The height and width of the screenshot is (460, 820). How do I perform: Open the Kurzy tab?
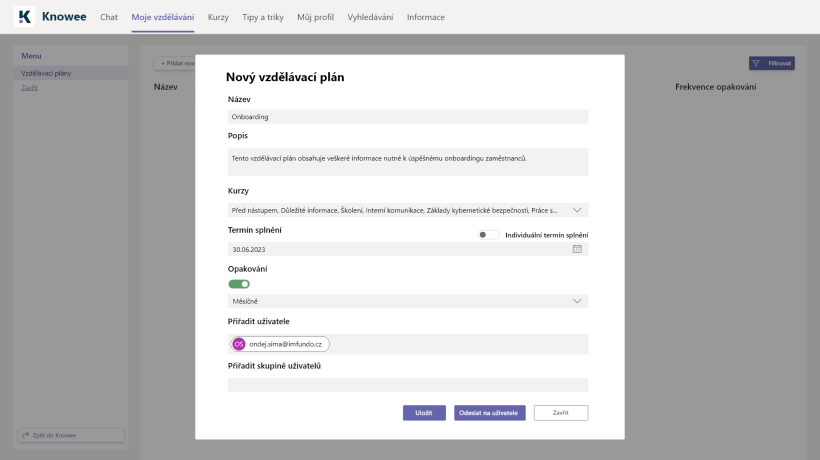(218, 17)
